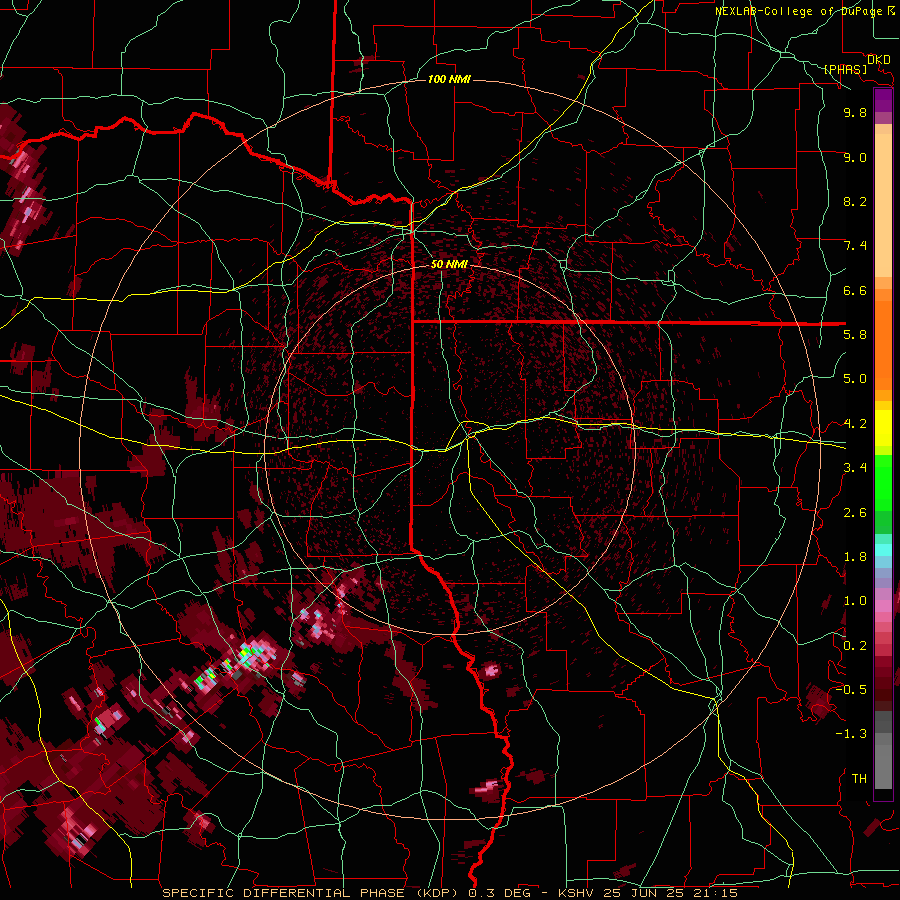Image resolution: width=900 pixels, height=900 pixels.
Task: Click the TH label at legend bottom
Action: click(859, 779)
